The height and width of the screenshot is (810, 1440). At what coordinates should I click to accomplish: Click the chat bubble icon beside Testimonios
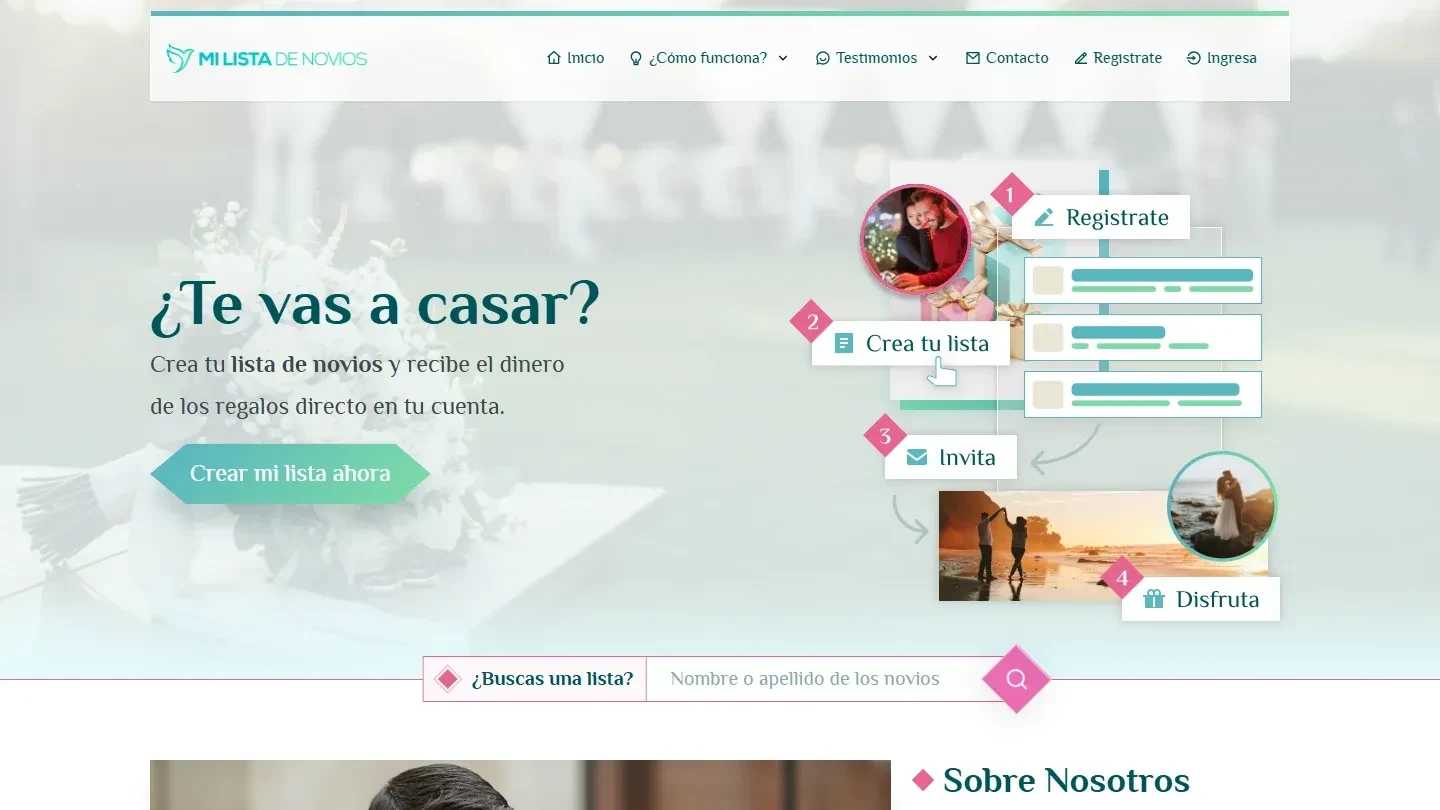click(823, 58)
